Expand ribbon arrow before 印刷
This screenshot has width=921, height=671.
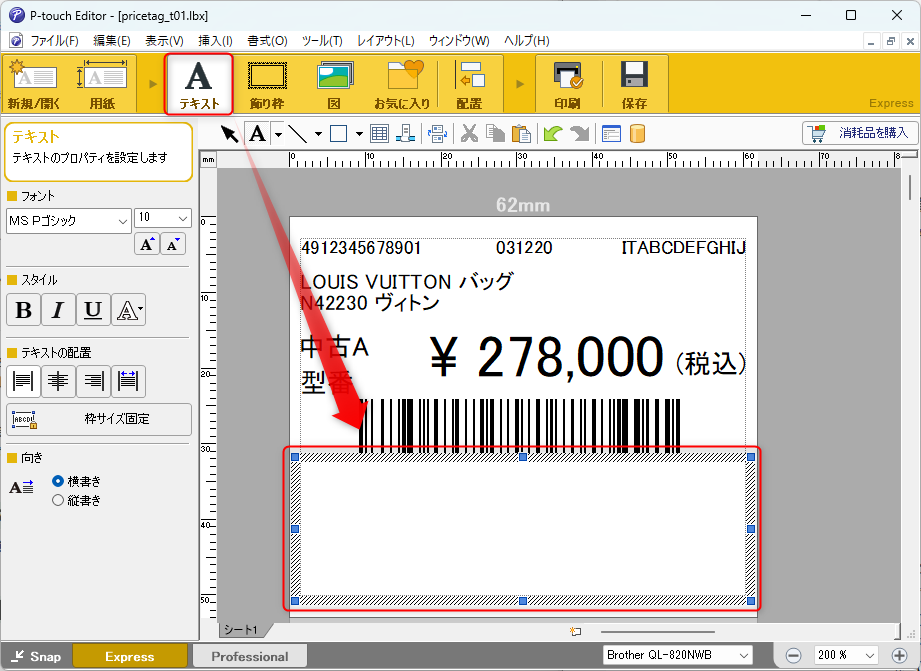[520, 84]
